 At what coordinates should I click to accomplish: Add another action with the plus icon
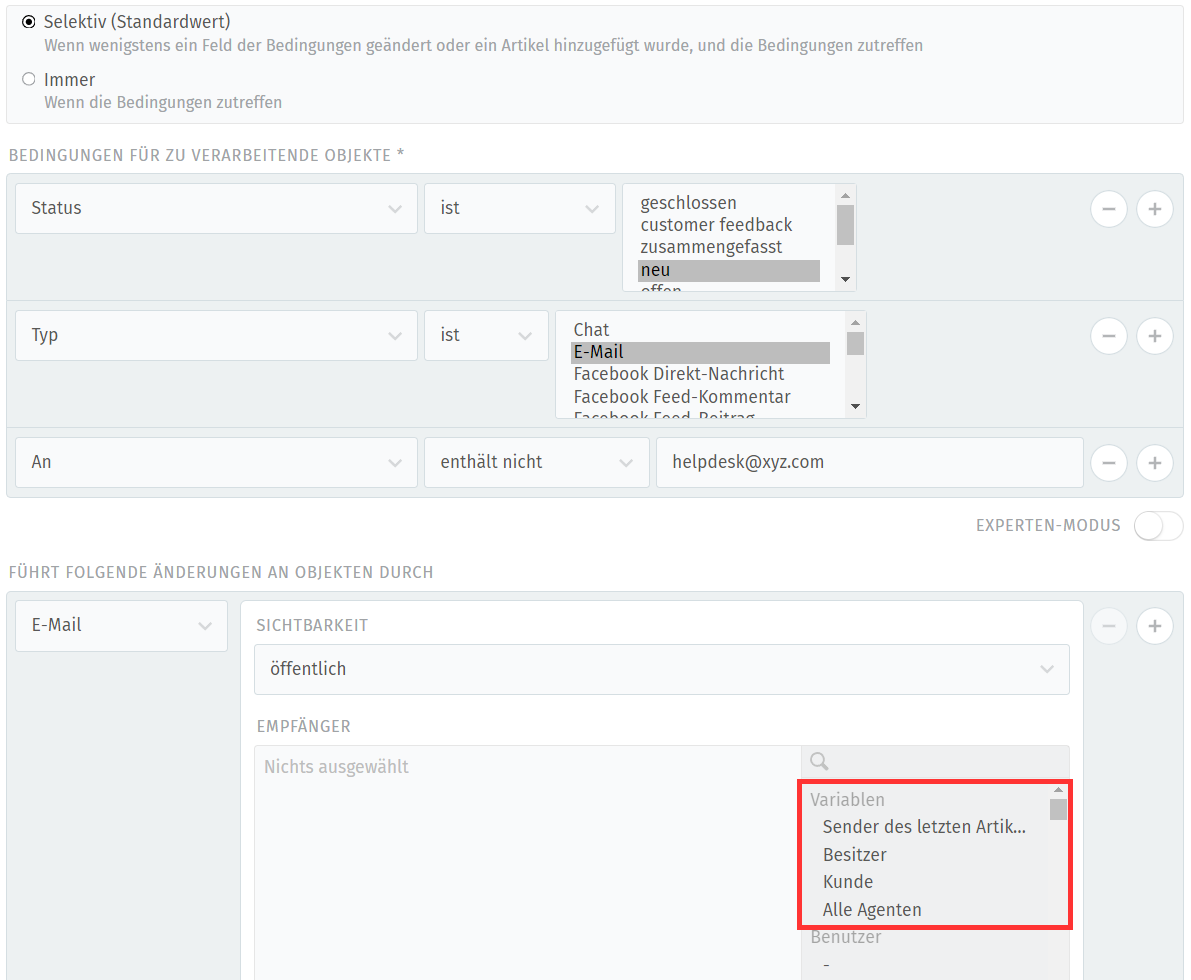1155,626
